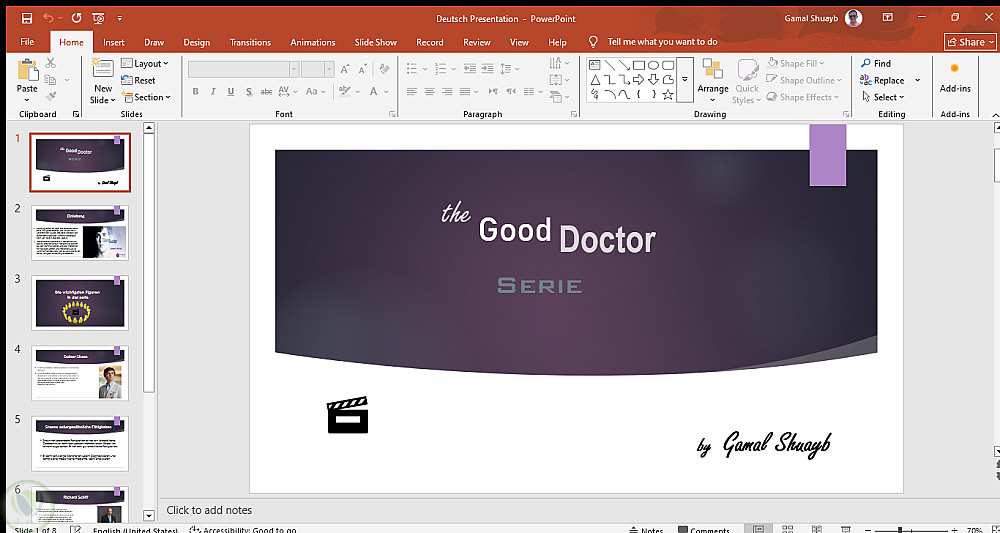The height and width of the screenshot is (533, 1000).
Task: Select the Oval shape in gallery
Action: pos(653,65)
